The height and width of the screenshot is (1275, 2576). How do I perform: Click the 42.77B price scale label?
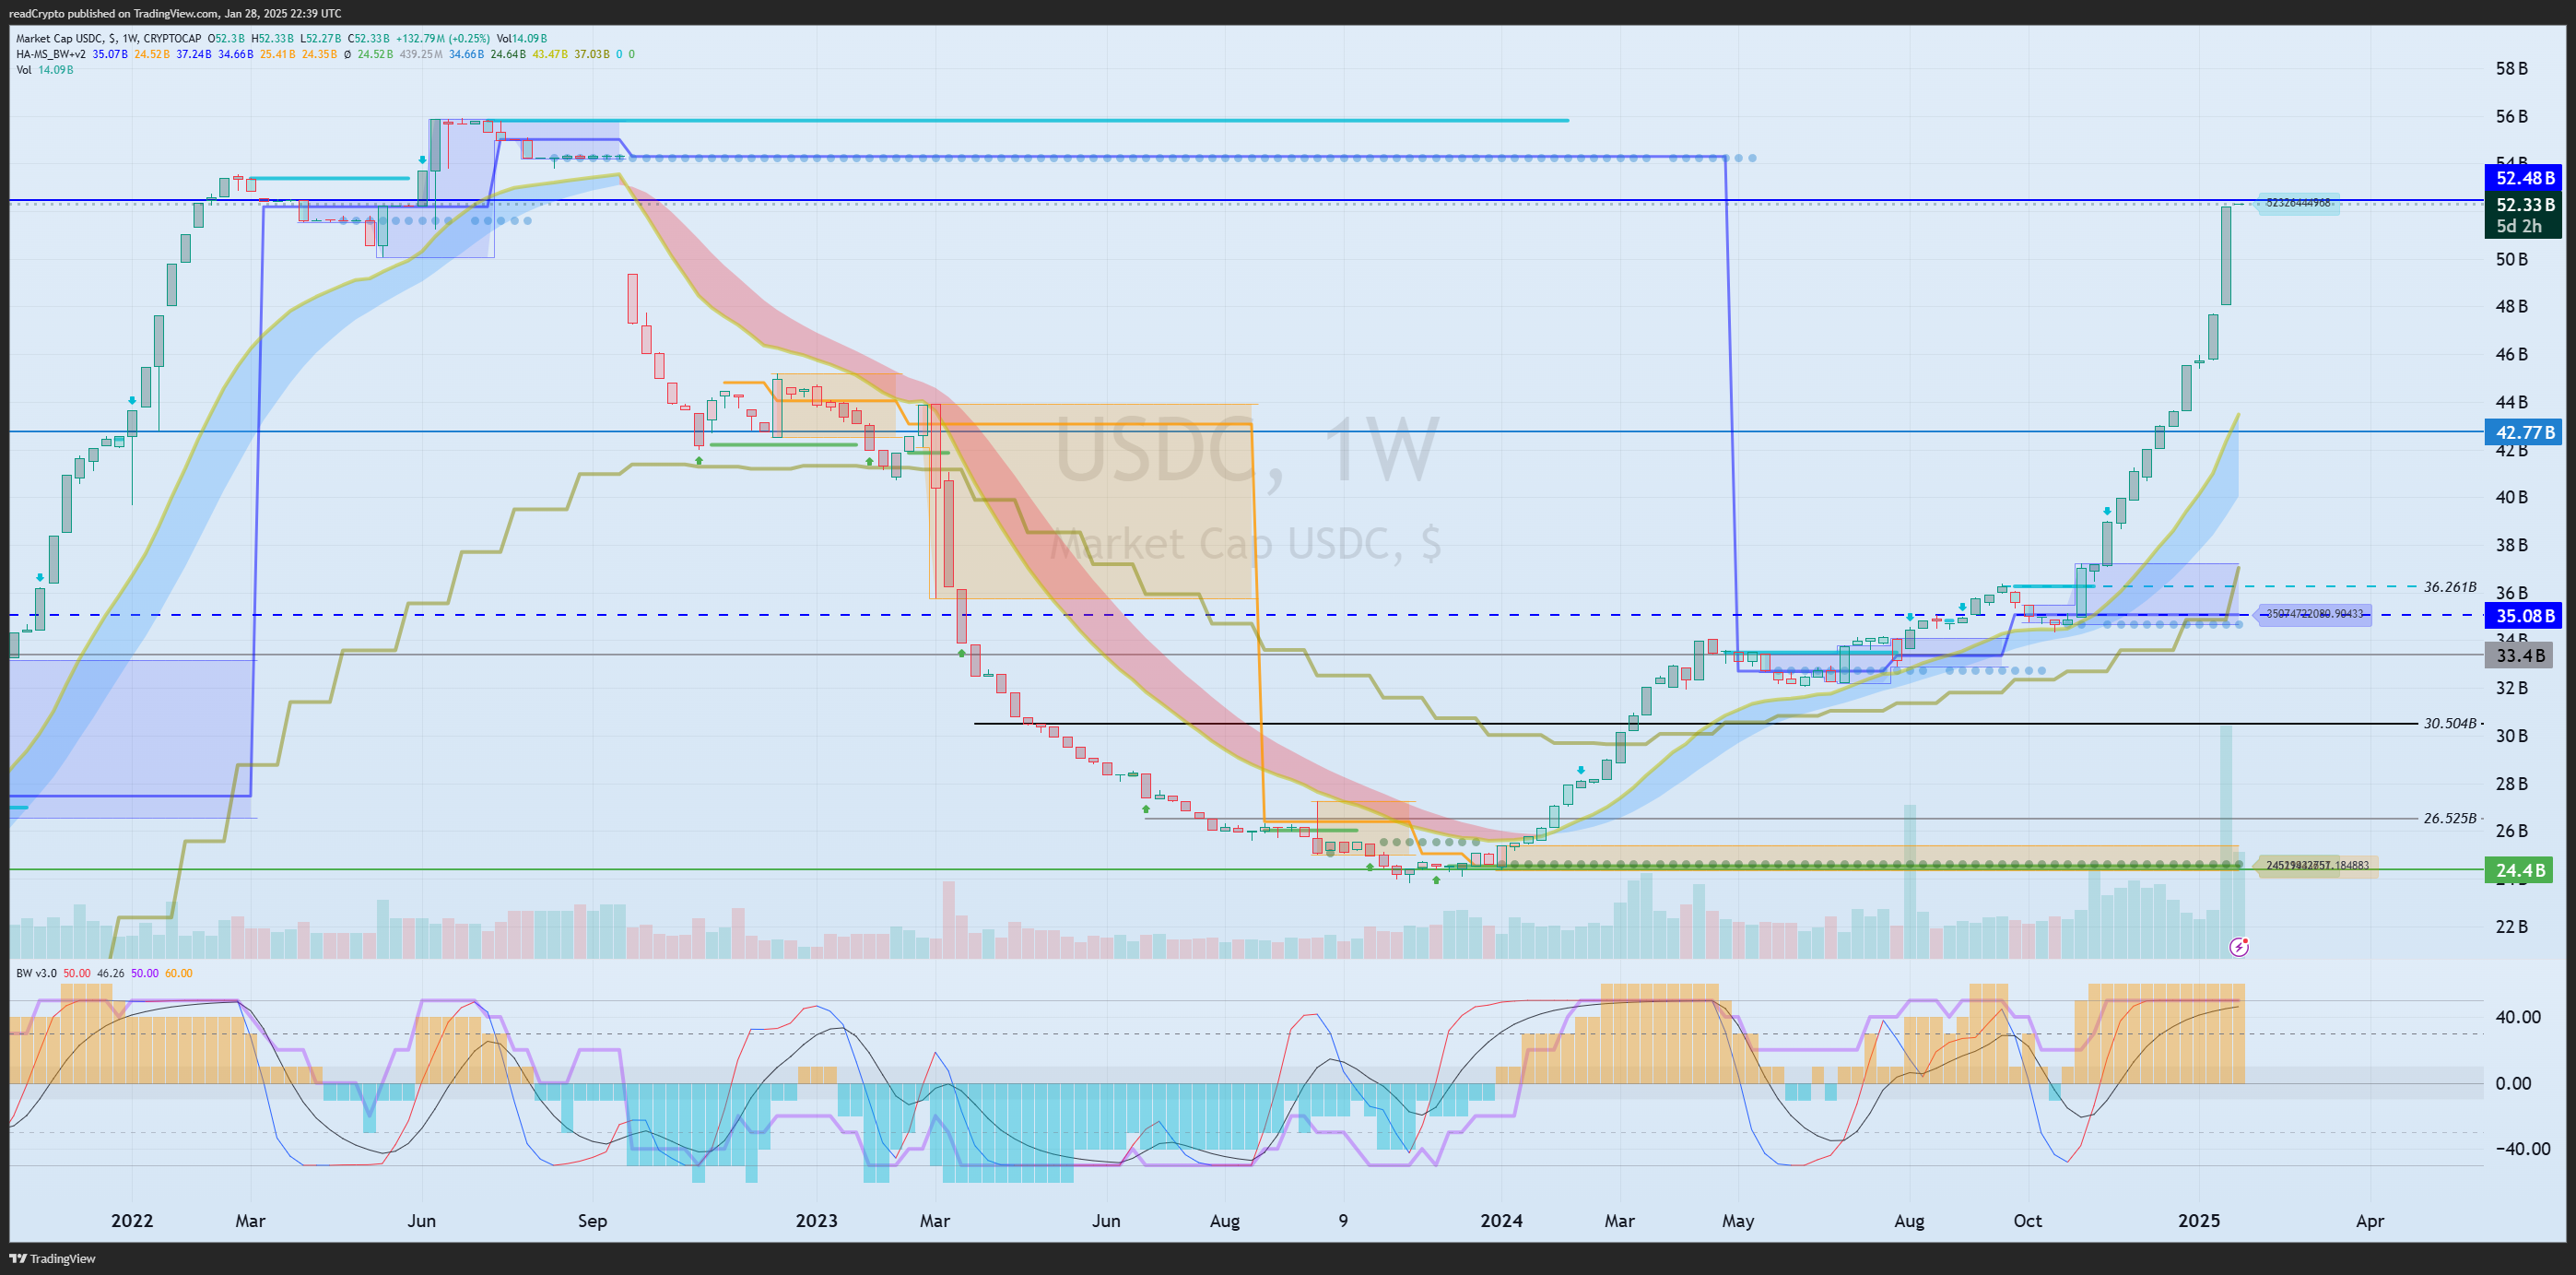tap(2524, 432)
